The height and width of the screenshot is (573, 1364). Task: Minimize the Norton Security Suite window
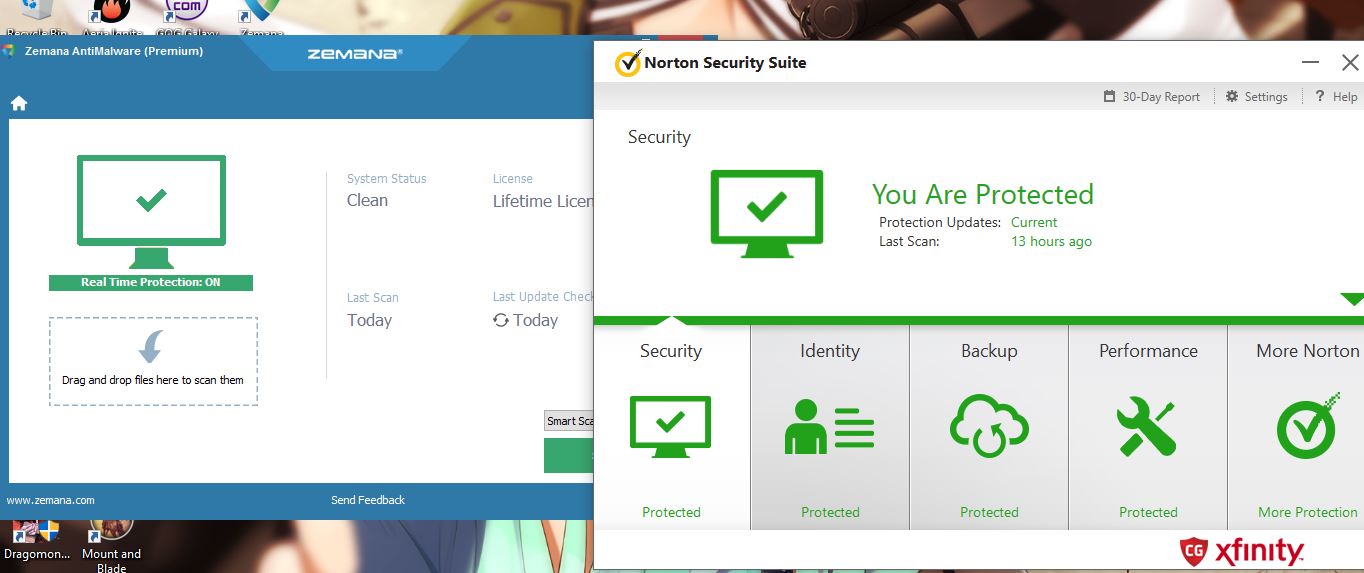1311,63
